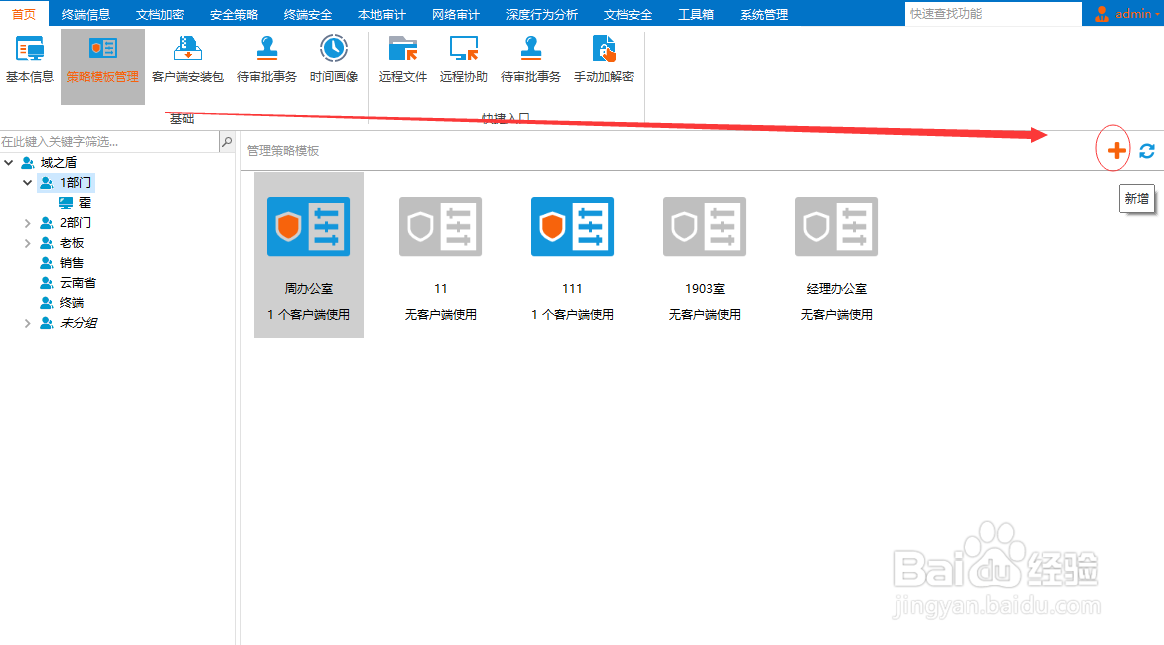The width and height of the screenshot is (1164, 645).
Task: Open the 待审批事务 pending approvals icon
Action: [267, 58]
